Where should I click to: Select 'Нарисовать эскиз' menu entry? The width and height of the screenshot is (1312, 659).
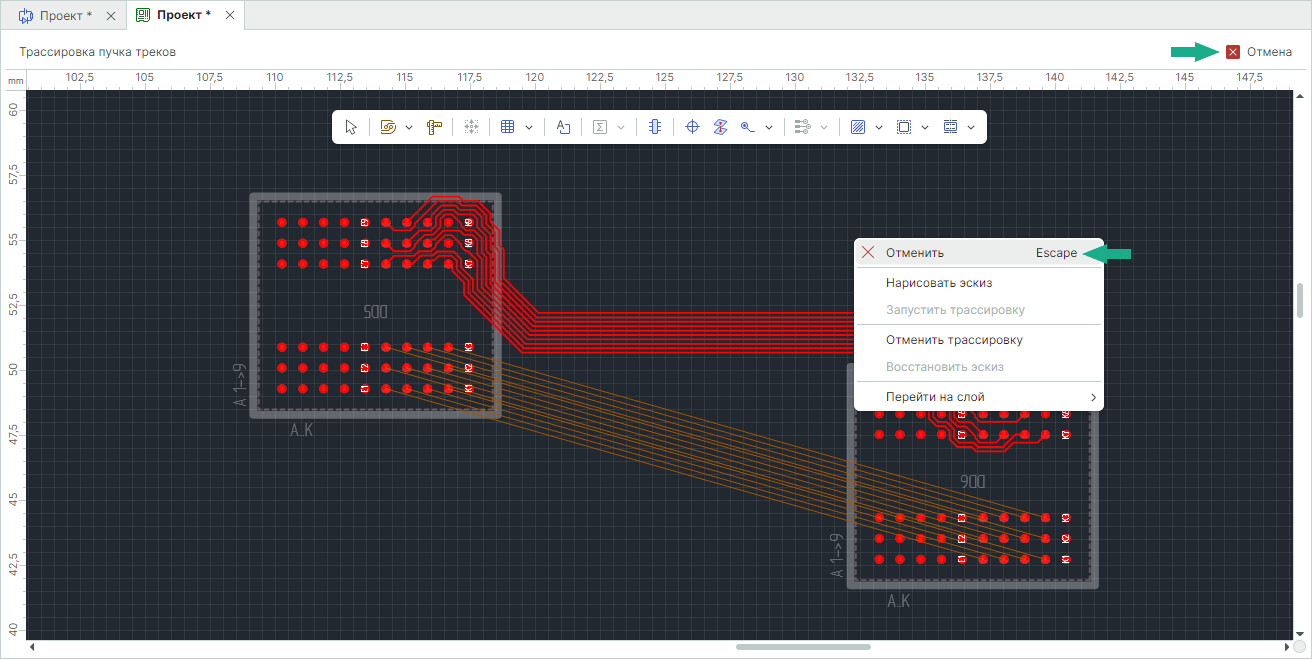pos(938,283)
